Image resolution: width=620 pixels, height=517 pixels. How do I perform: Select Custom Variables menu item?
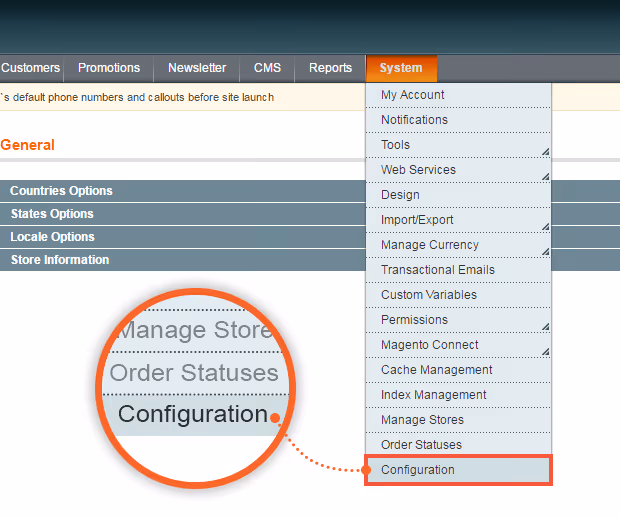[x=458, y=294]
